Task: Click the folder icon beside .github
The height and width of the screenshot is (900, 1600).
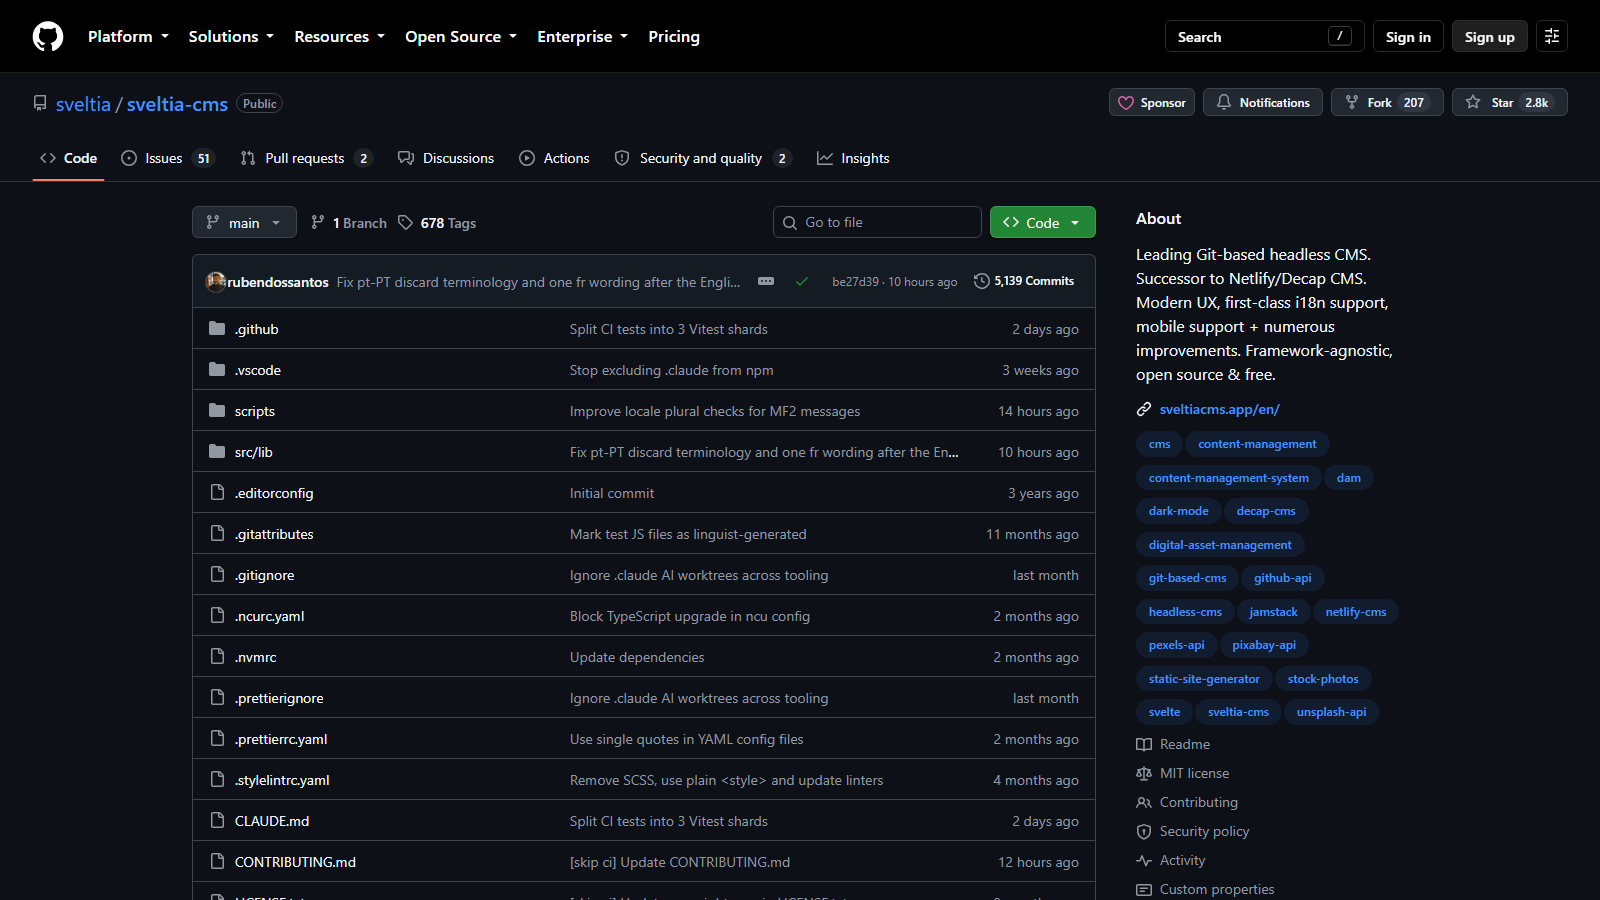Action: 217,329
